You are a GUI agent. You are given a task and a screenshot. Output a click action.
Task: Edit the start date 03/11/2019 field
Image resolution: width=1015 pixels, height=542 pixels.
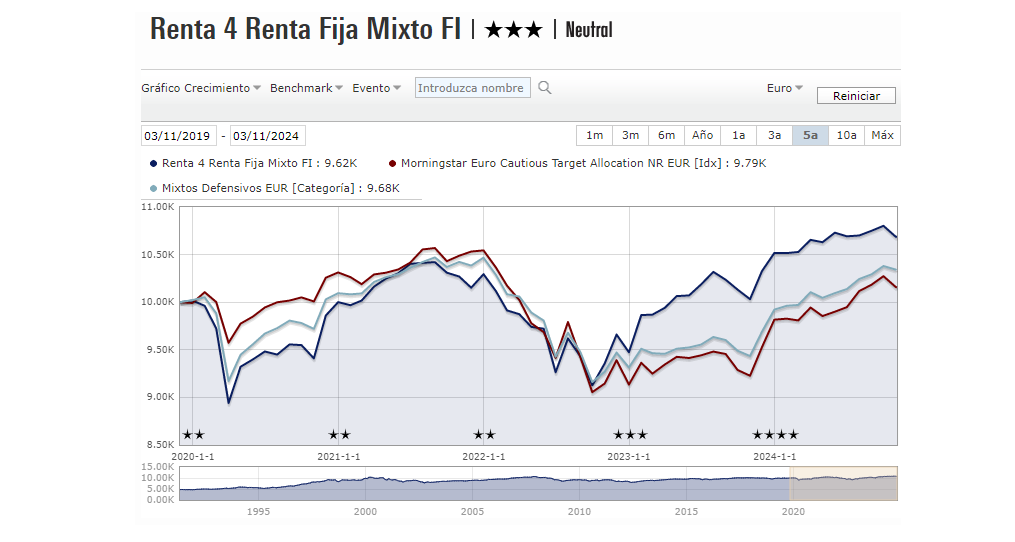pyautogui.click(x=178, y=136)
